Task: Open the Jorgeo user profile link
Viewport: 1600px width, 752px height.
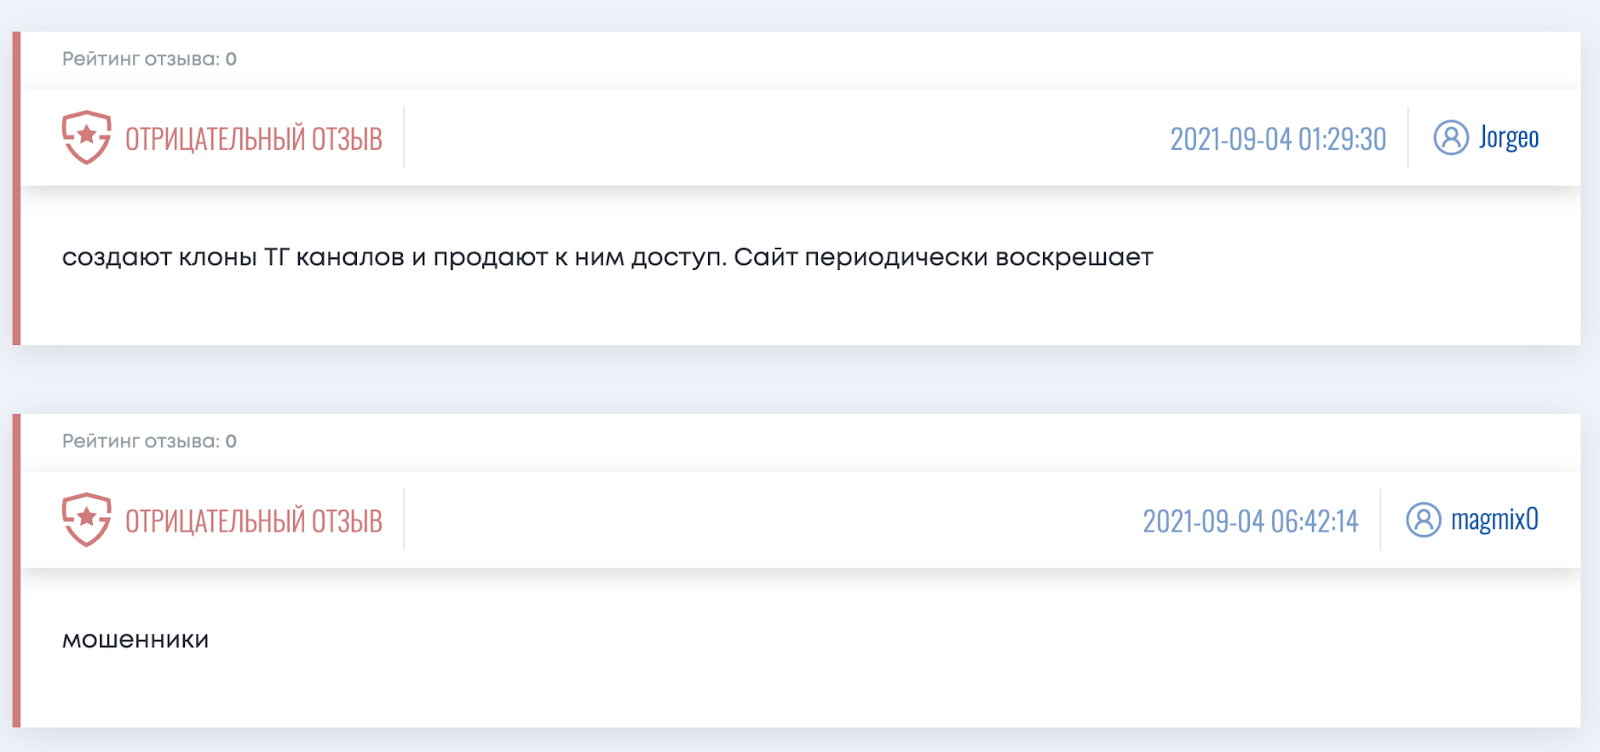Action: click(x=1508, y=137)
